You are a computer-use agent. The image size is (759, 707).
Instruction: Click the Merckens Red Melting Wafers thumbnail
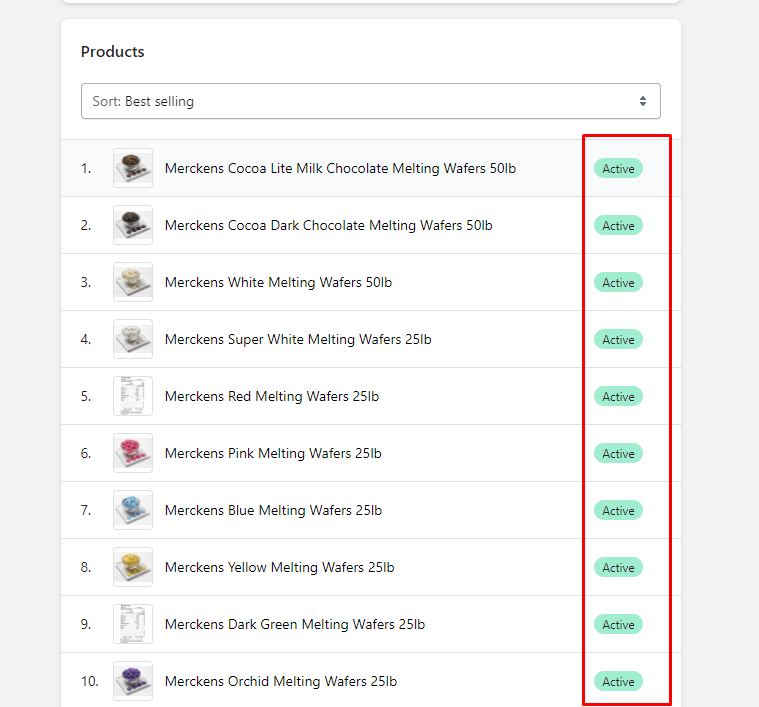(x=133, y=396)
